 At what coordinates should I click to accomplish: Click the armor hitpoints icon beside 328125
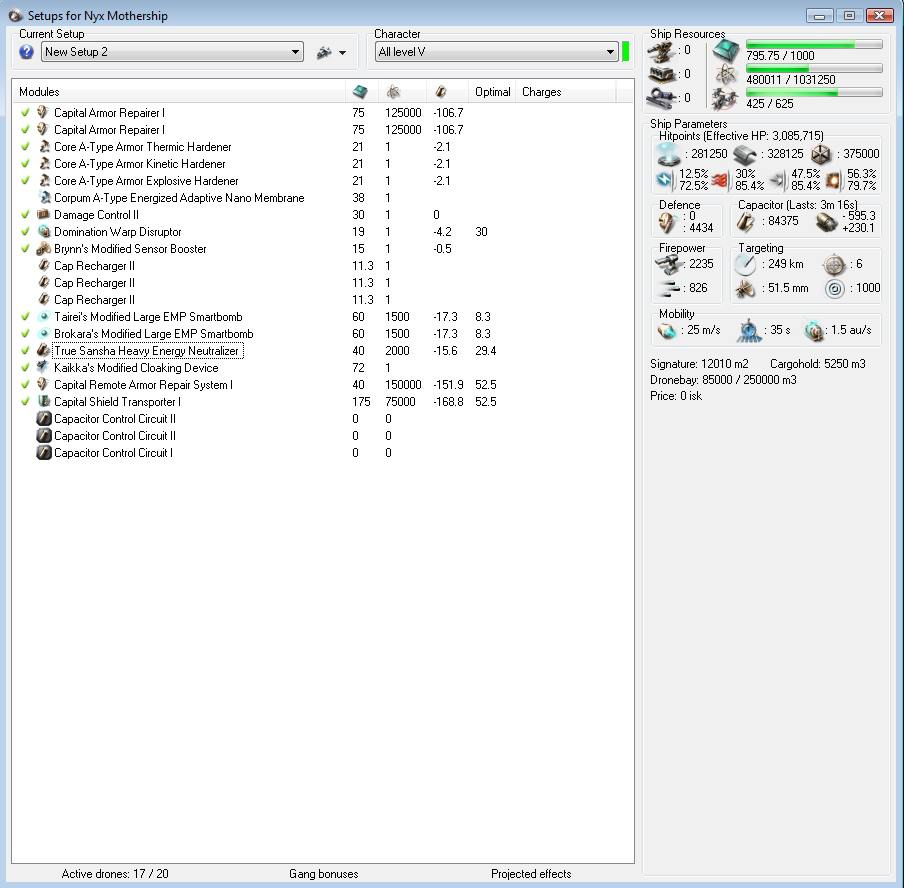tap(745, 154)
